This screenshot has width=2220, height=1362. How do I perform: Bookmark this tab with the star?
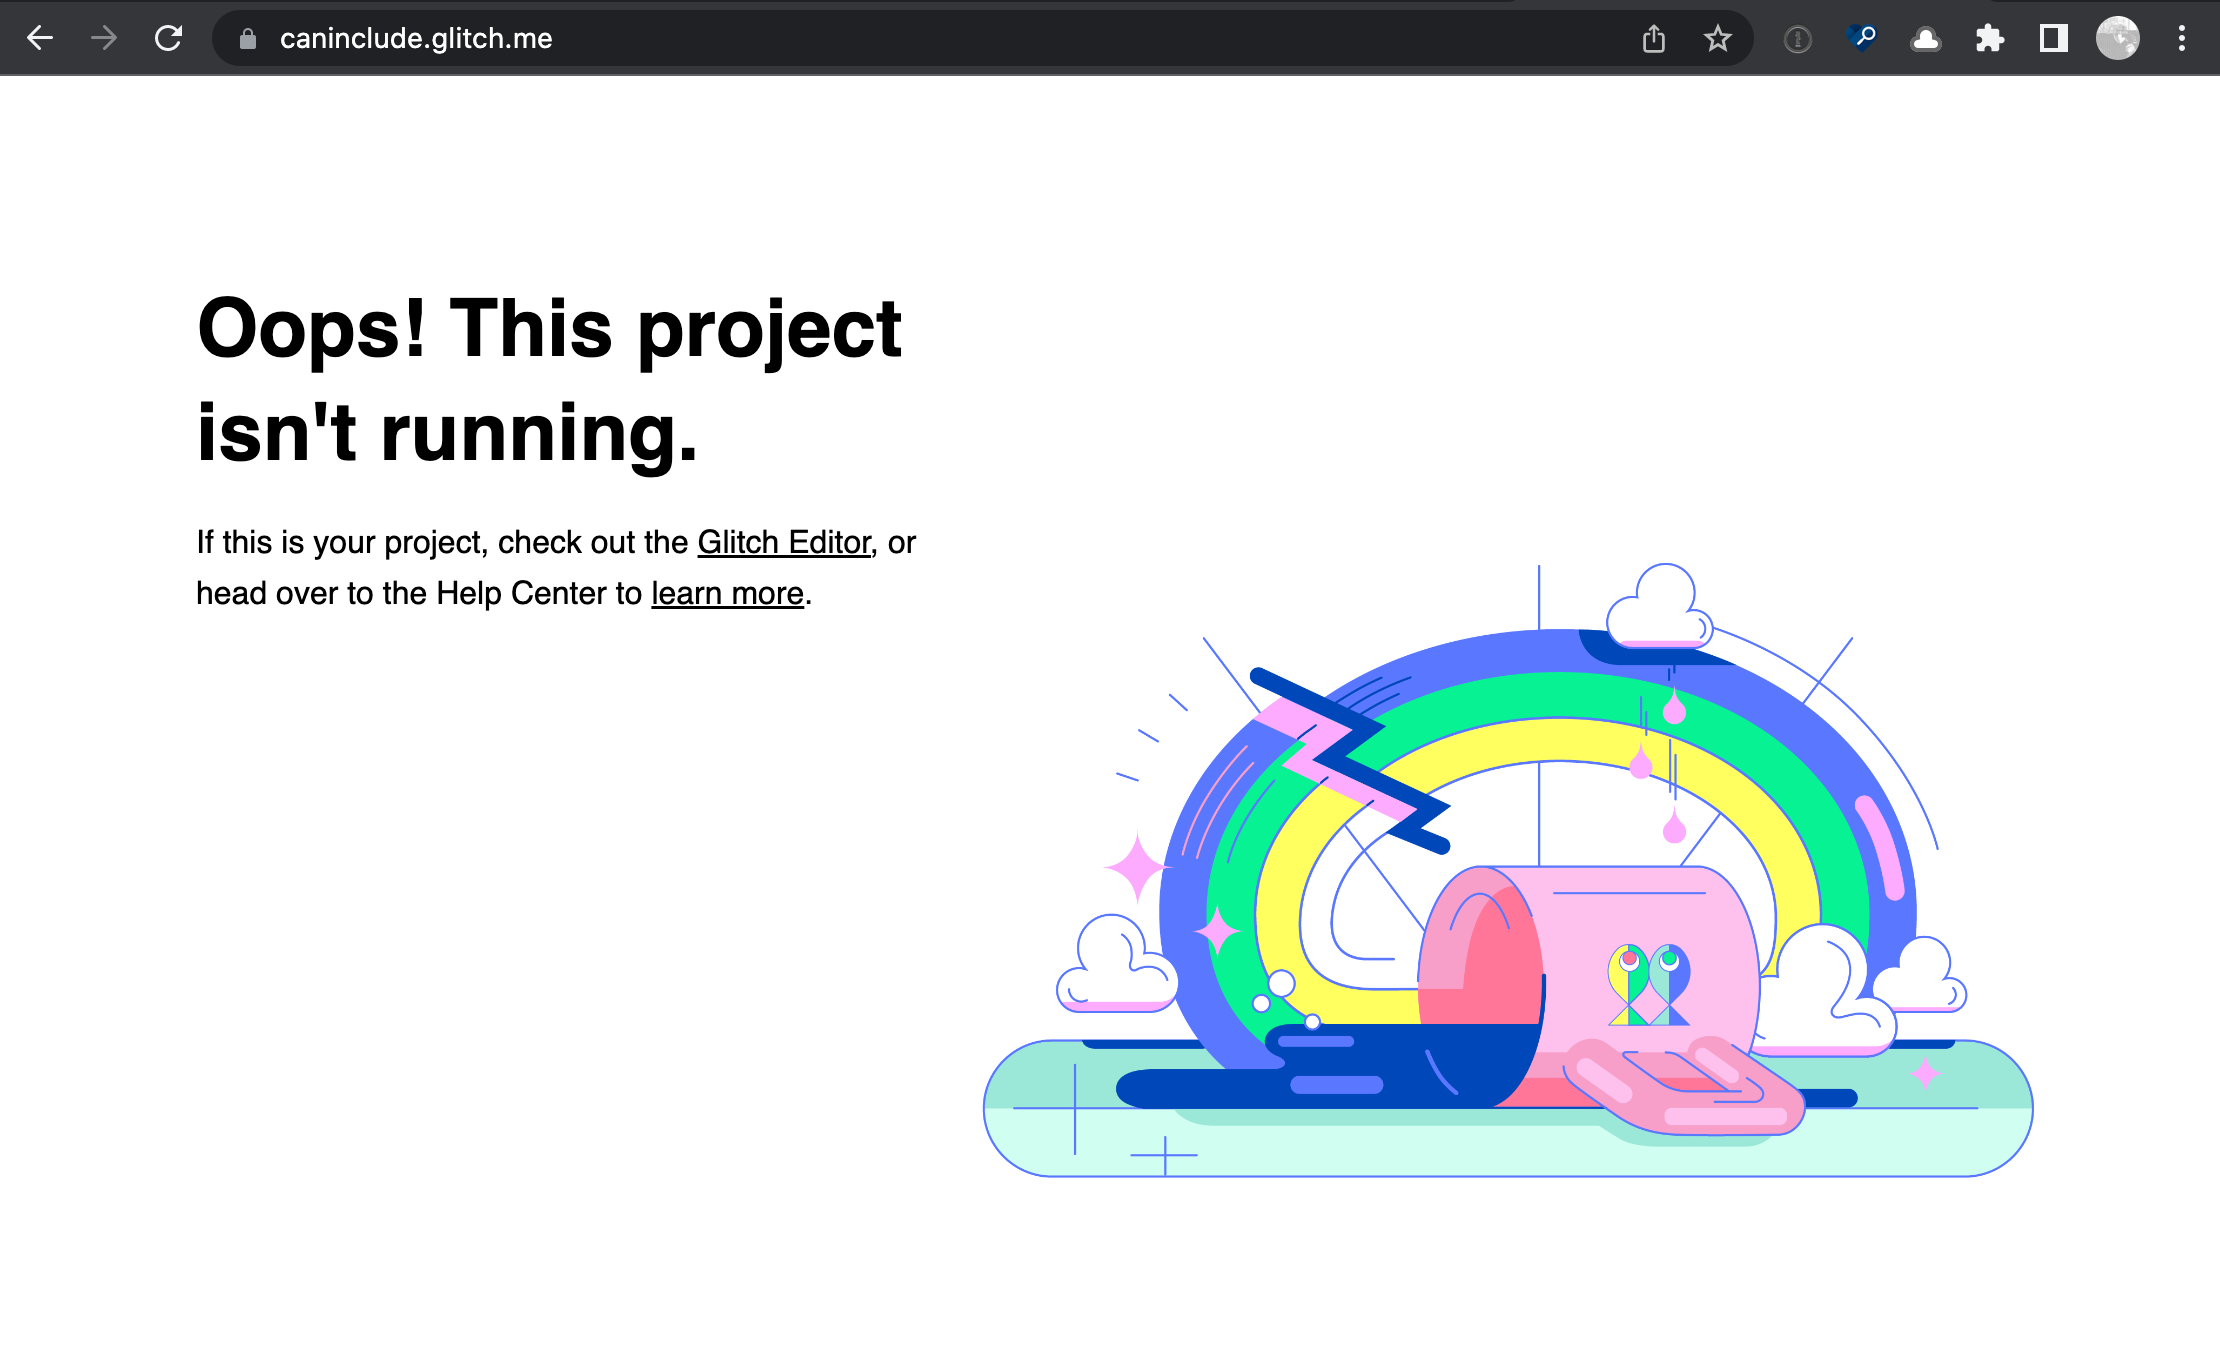pos(1718,39)
